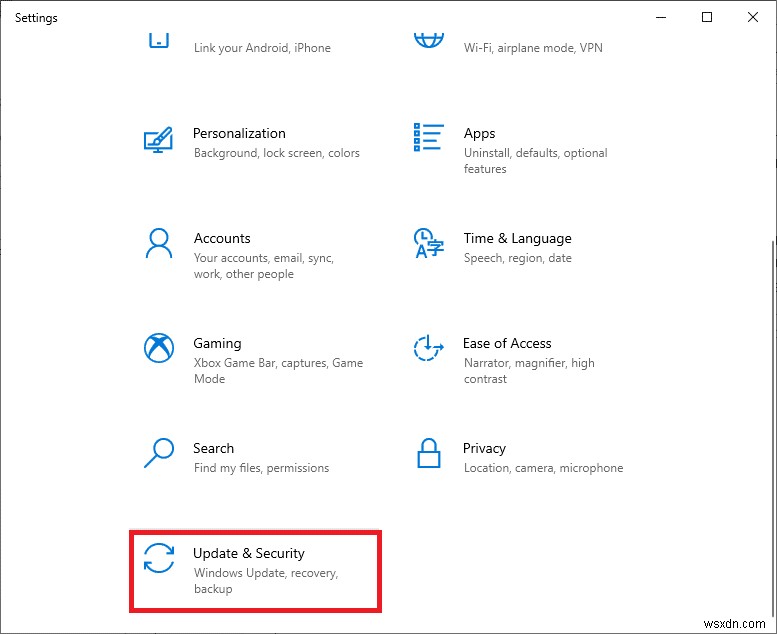Open the Gaming category title
Viewport: 777px width, 634px height.
[217, 343]
